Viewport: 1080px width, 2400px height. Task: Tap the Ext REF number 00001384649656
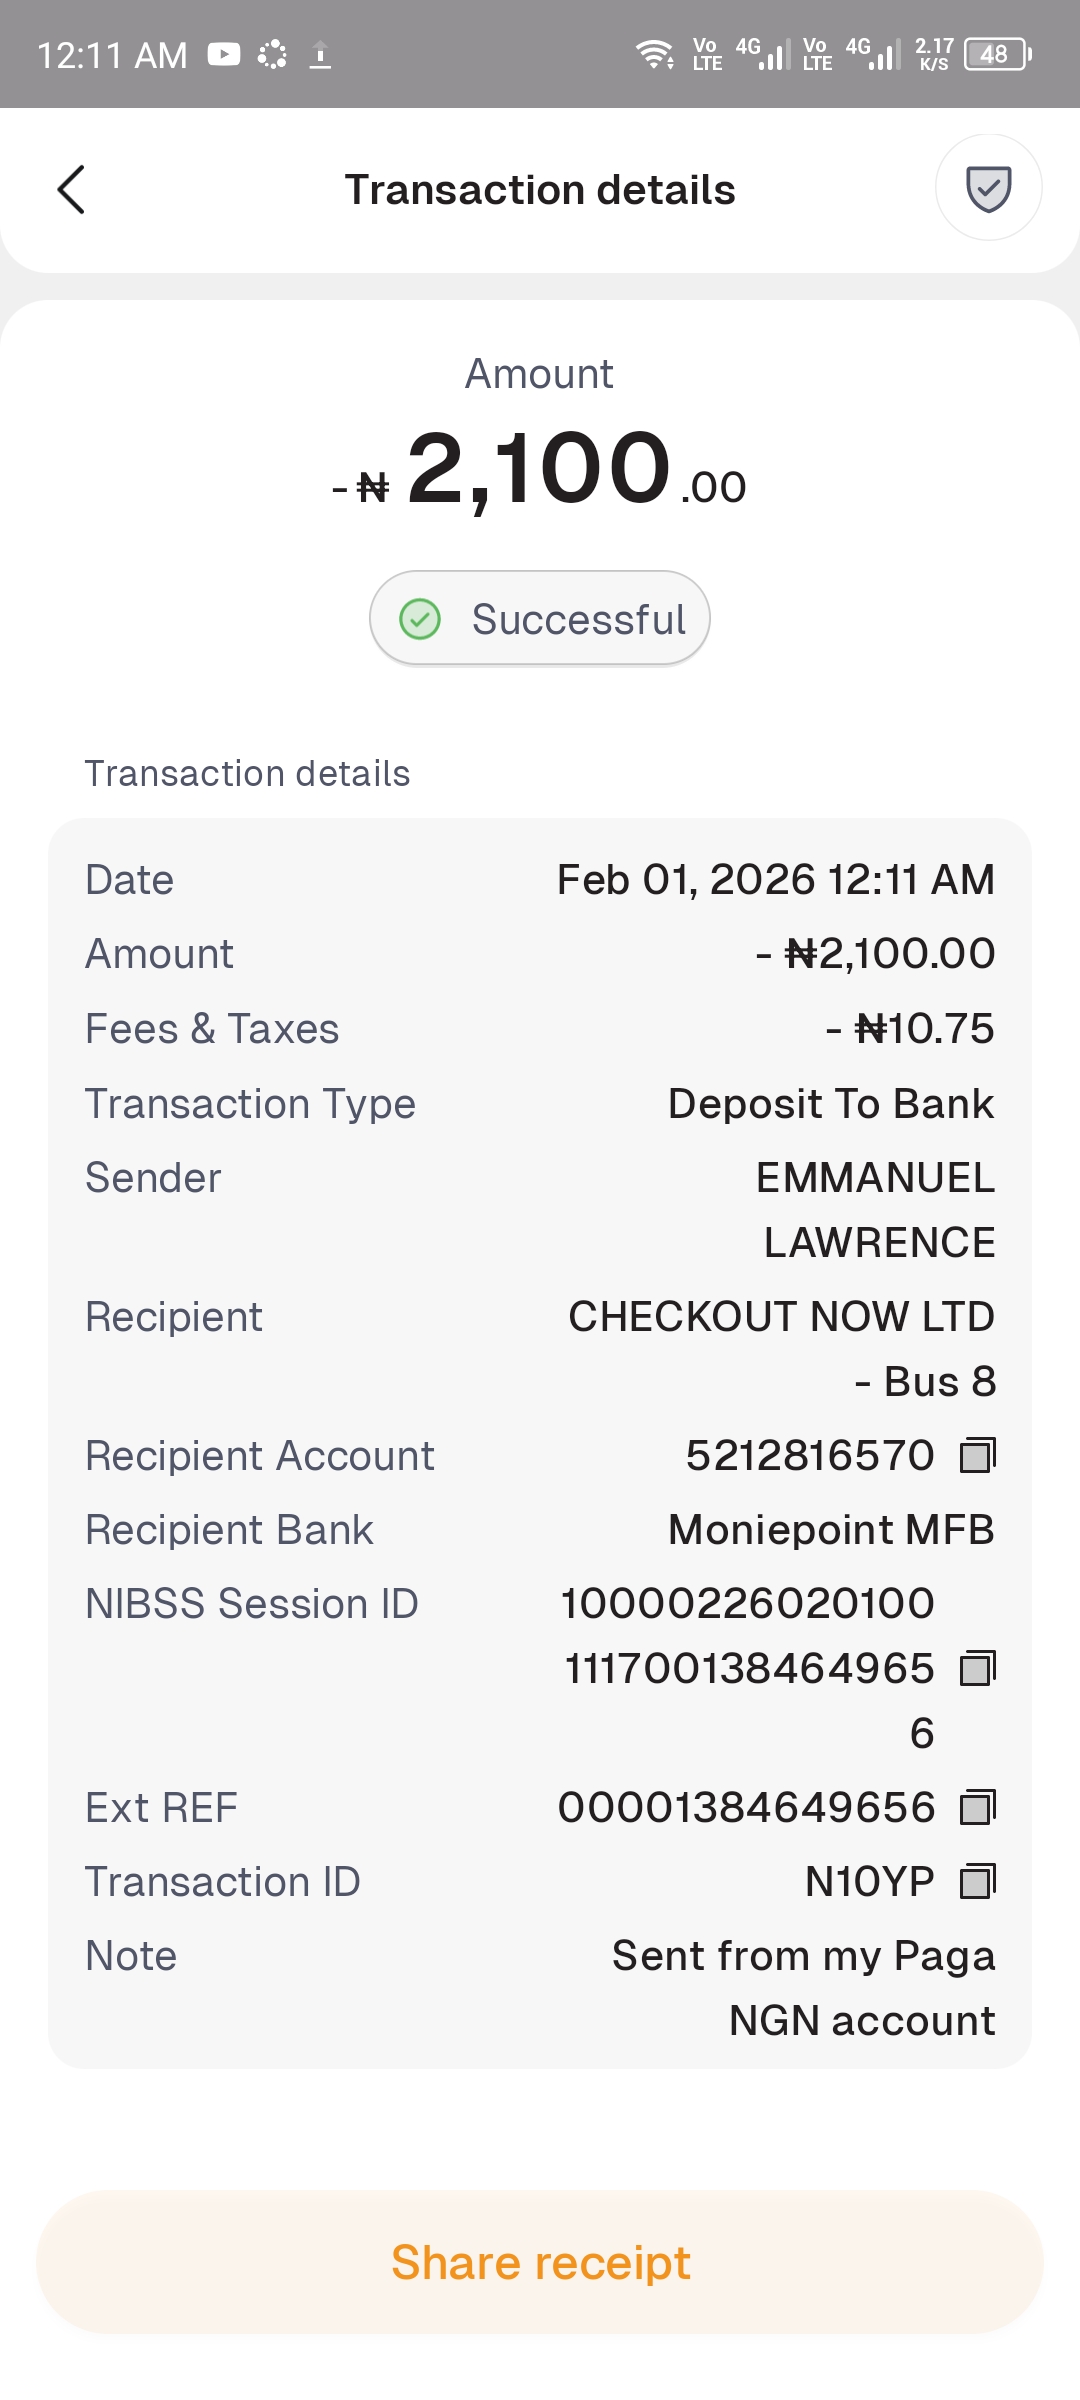click(746, 1808)
